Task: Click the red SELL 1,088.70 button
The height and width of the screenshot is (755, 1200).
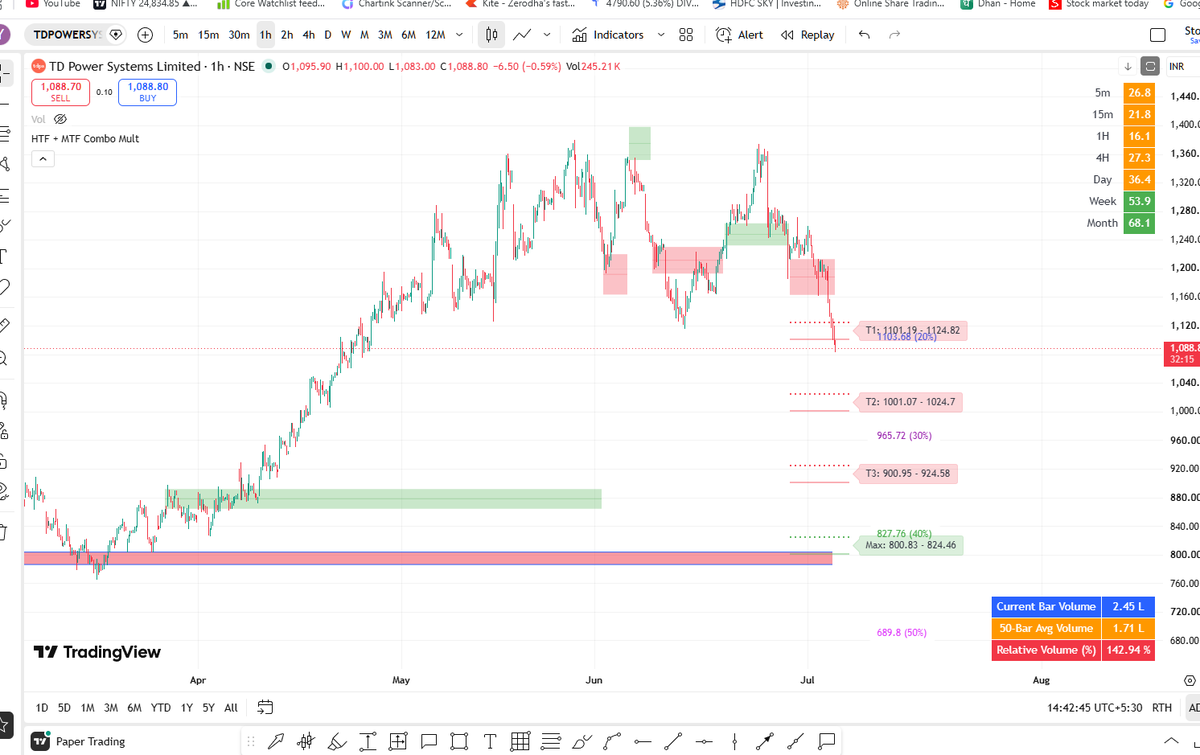Action: tap(60, 92)
